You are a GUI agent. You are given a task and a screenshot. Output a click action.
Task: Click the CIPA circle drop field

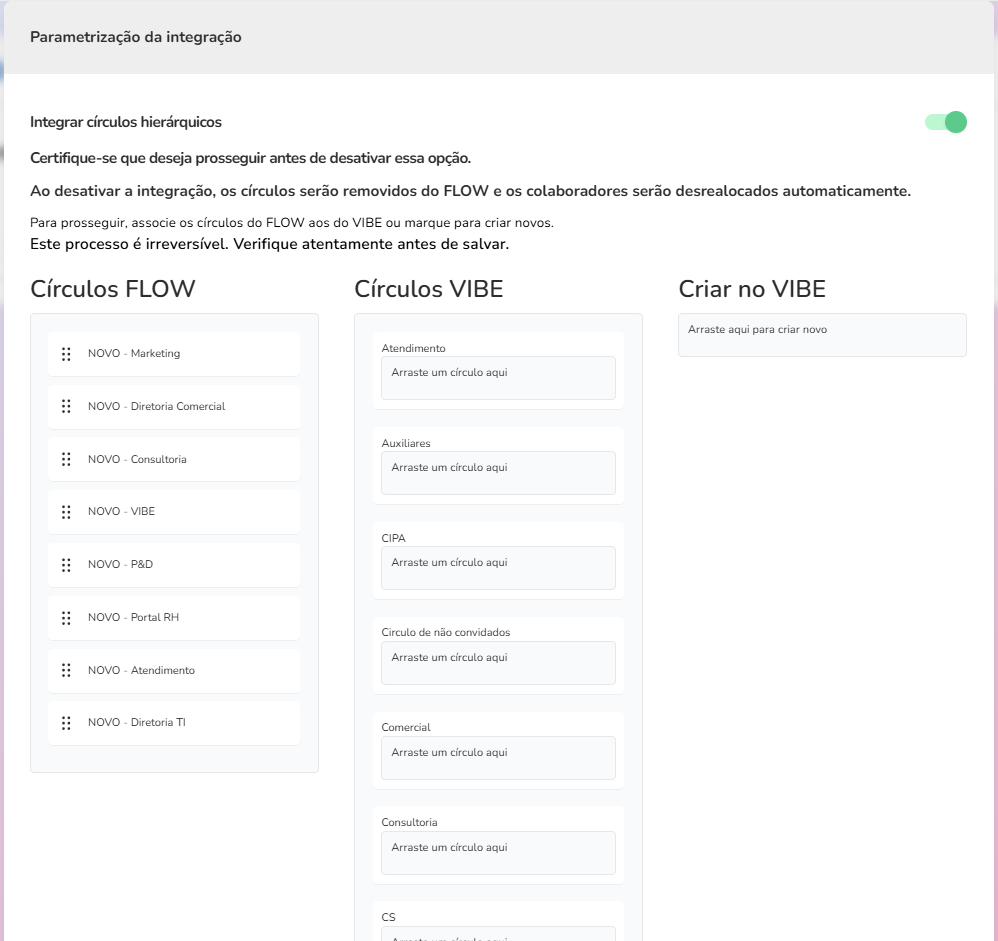coord(498,568)
